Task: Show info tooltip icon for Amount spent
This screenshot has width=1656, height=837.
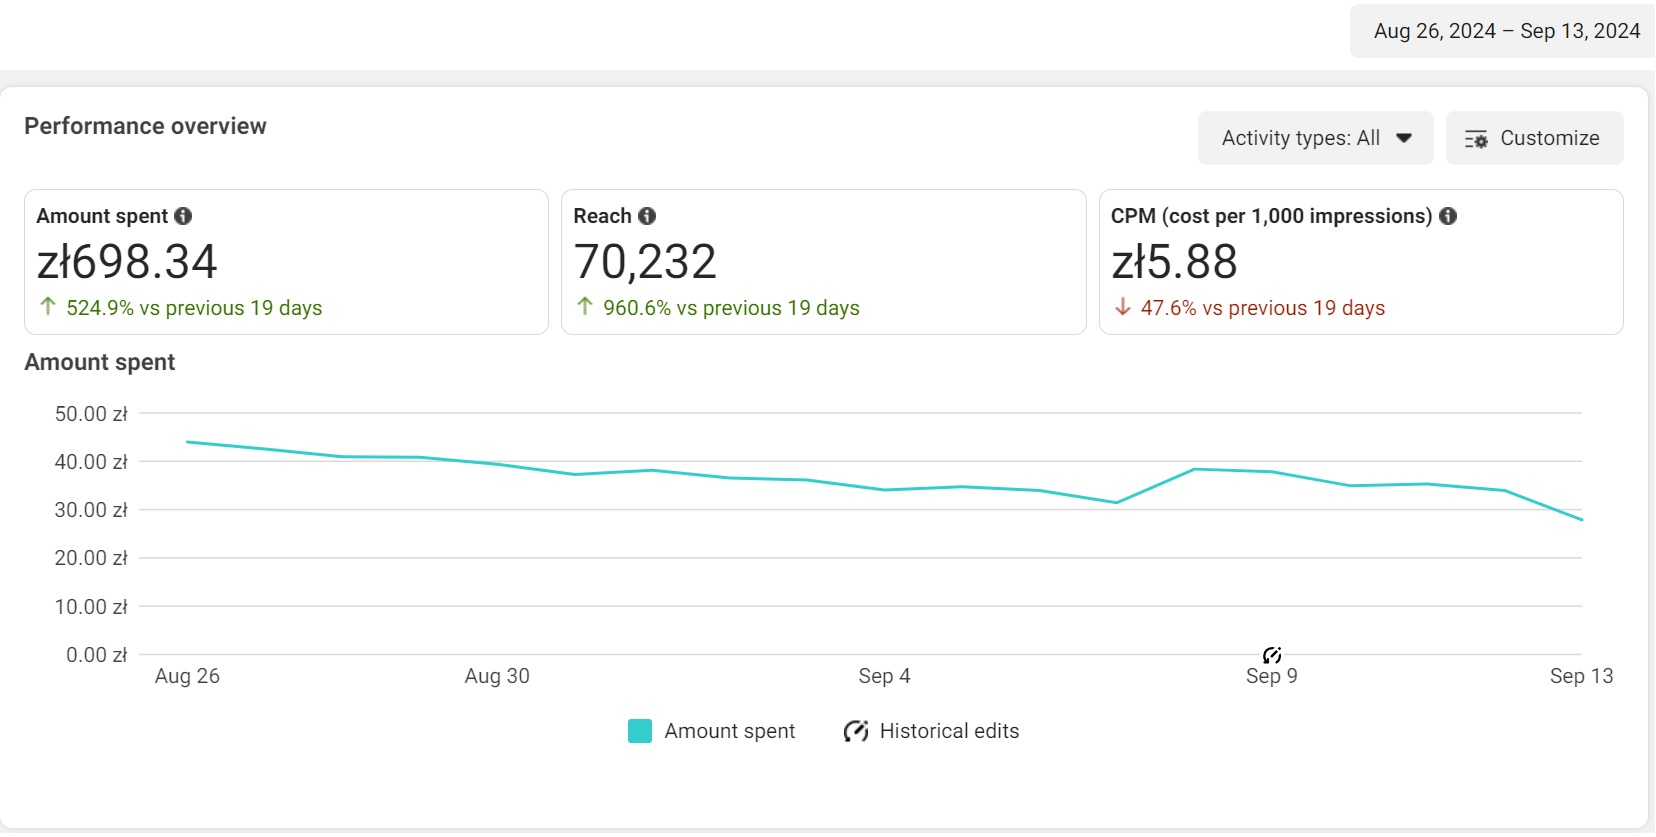Action: (x=183, y=216)
